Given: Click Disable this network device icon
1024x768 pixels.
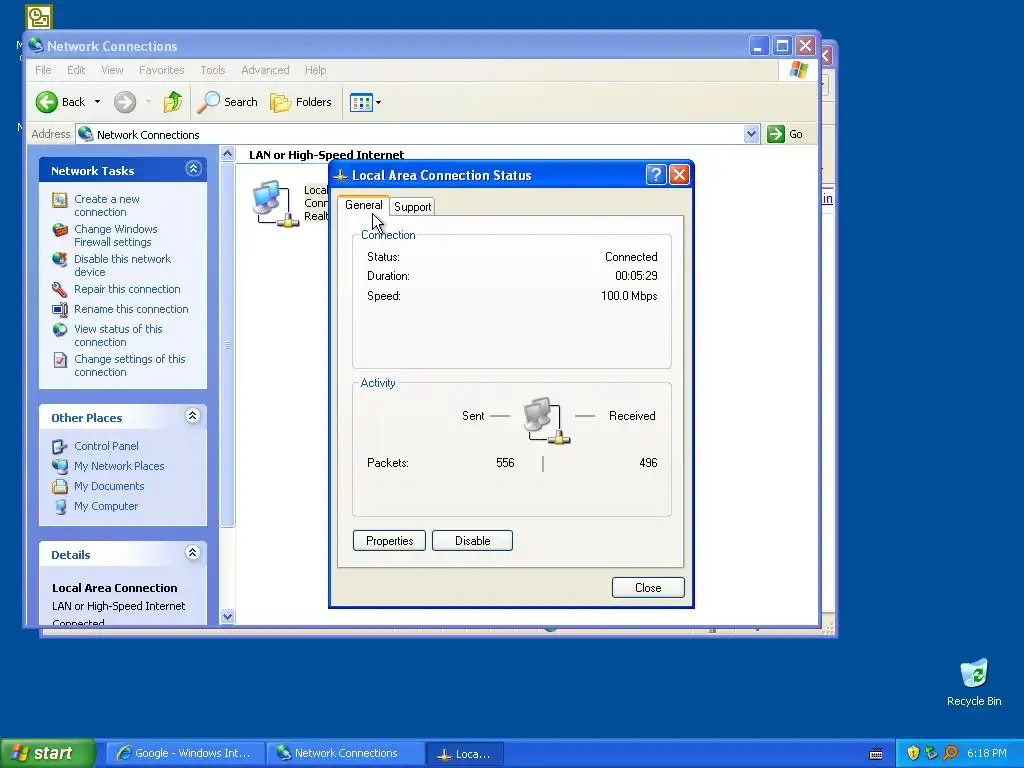Looking at the screenshot, I should (x=60, y=260).
